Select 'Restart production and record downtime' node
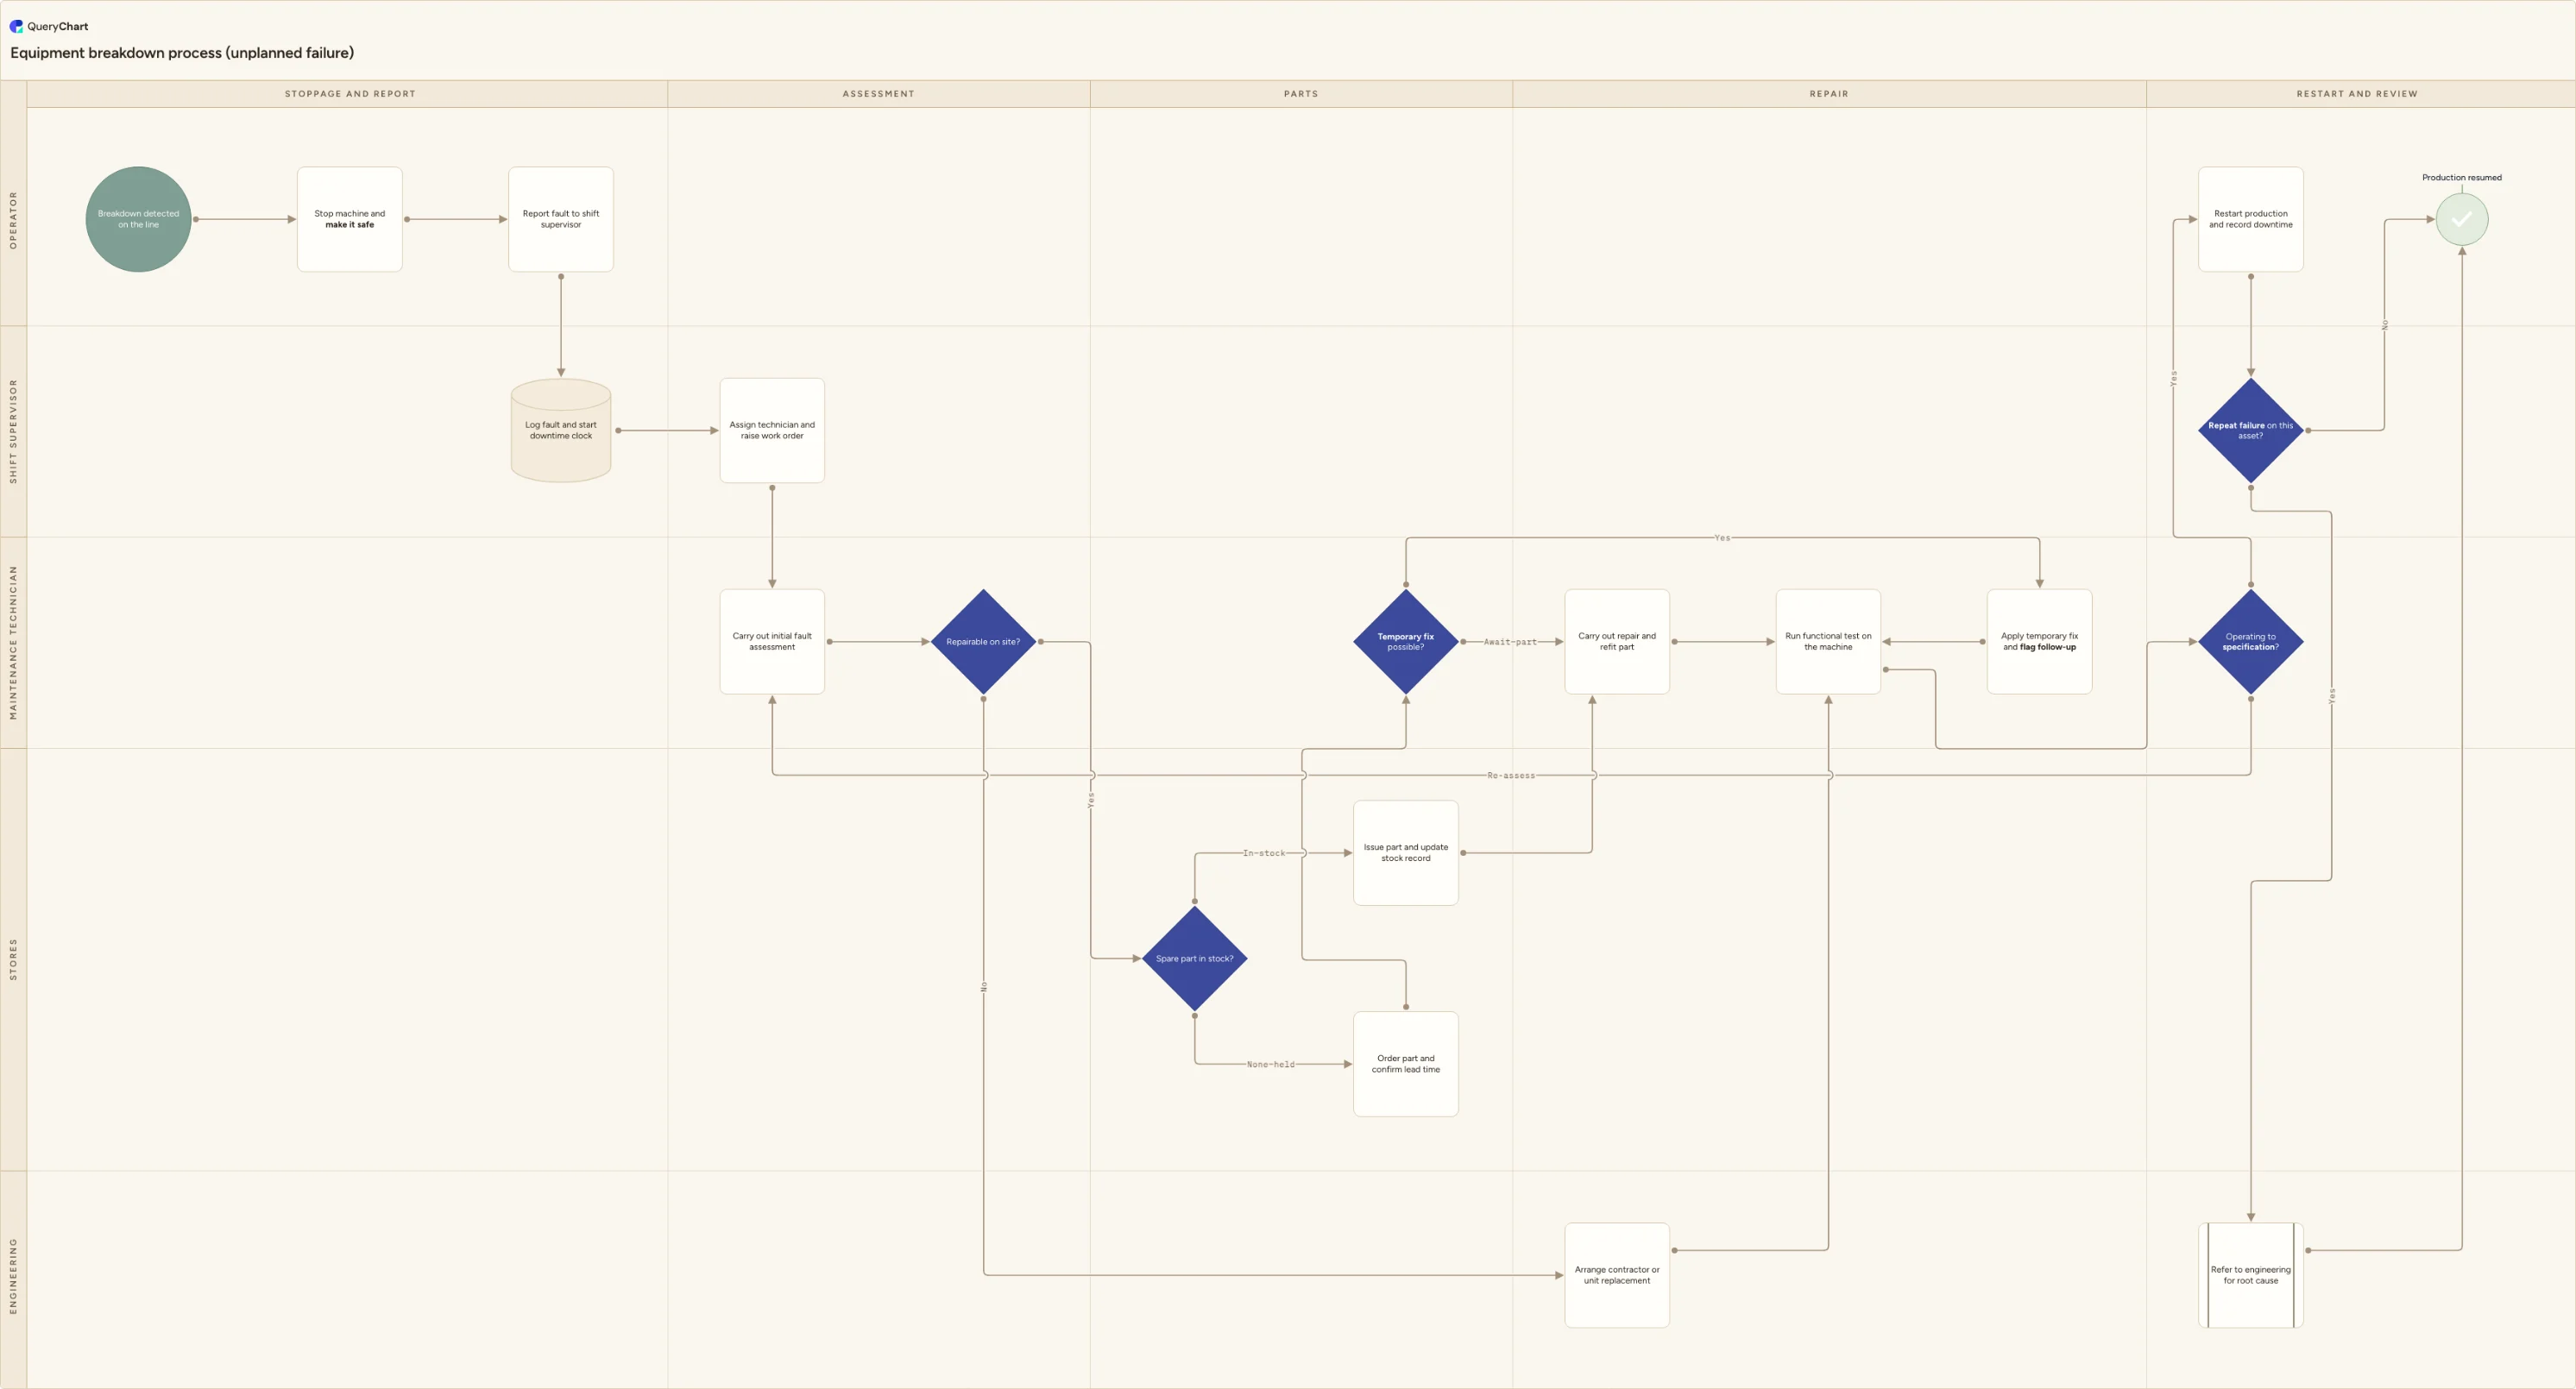Viewport: 2576px width, 1389px height. [2251, 219]
